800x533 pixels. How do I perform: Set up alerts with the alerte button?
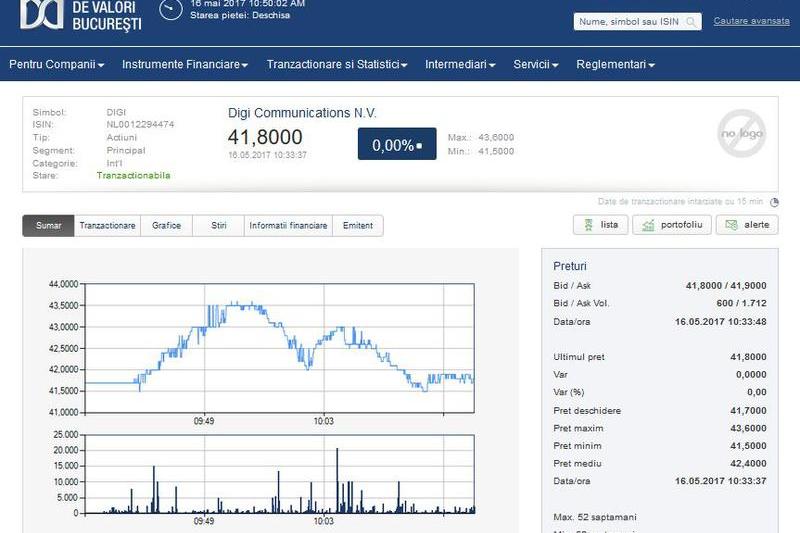click(x=746, y=225)
